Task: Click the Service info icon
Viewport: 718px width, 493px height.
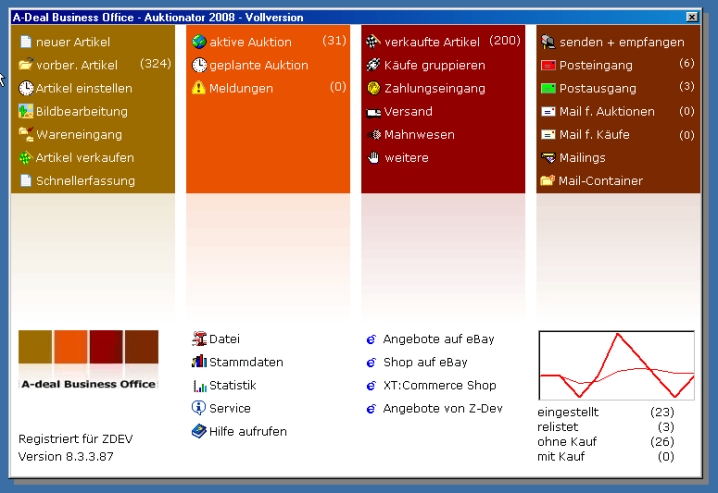Action: 200,408
